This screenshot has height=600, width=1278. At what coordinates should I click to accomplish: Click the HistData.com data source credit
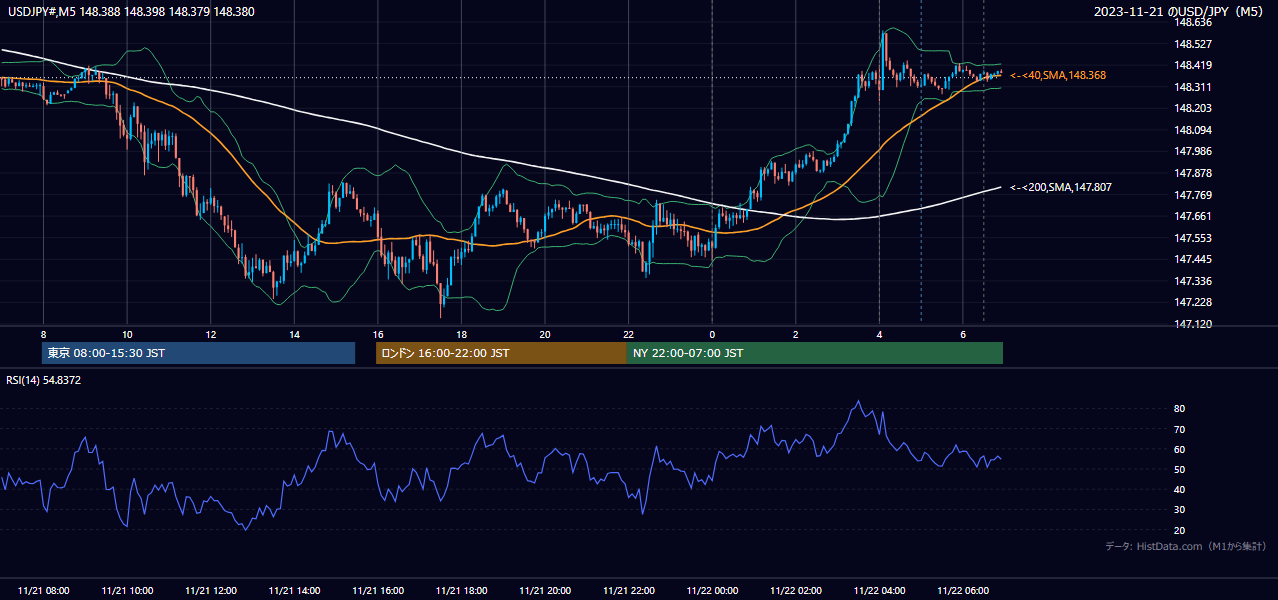[1185, 546]
